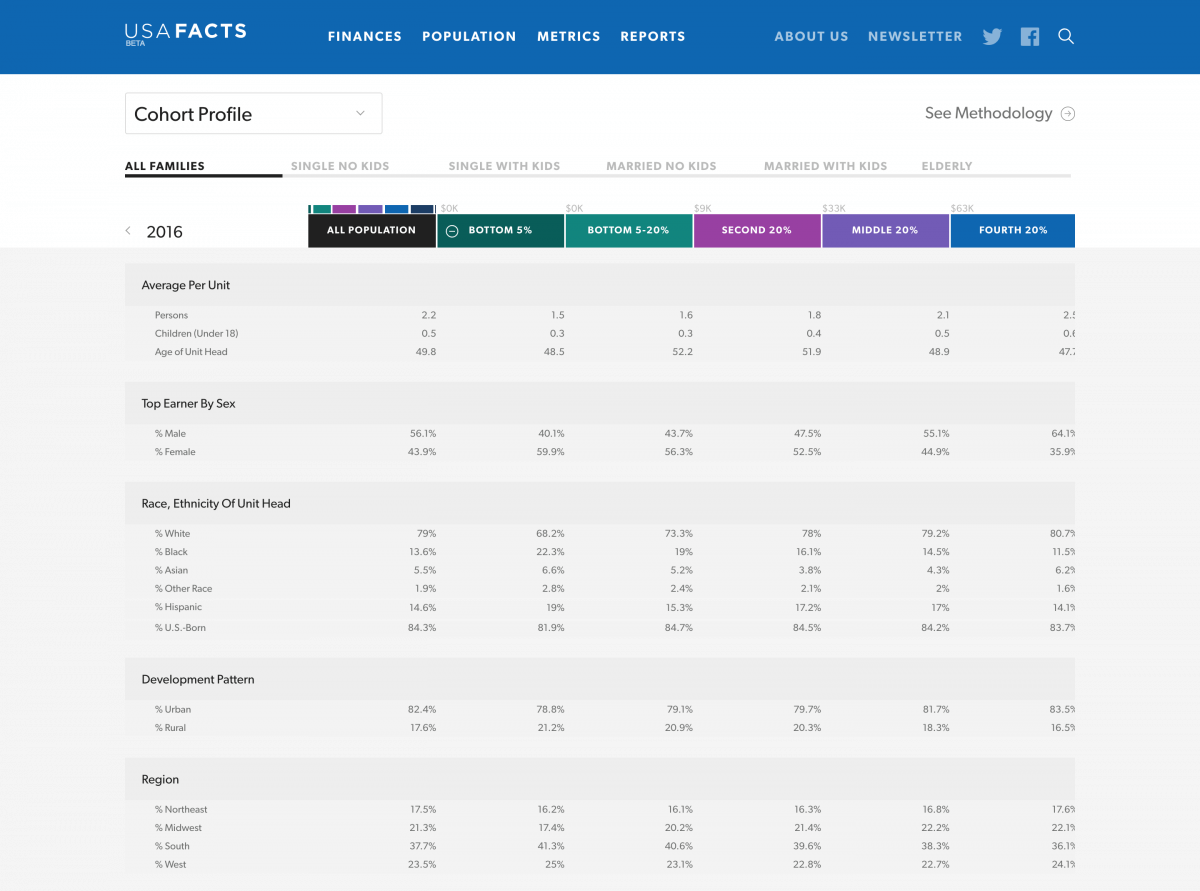
Task: Click the % Other Race row label
Action: pyautogui.click(x=184, y=589)
